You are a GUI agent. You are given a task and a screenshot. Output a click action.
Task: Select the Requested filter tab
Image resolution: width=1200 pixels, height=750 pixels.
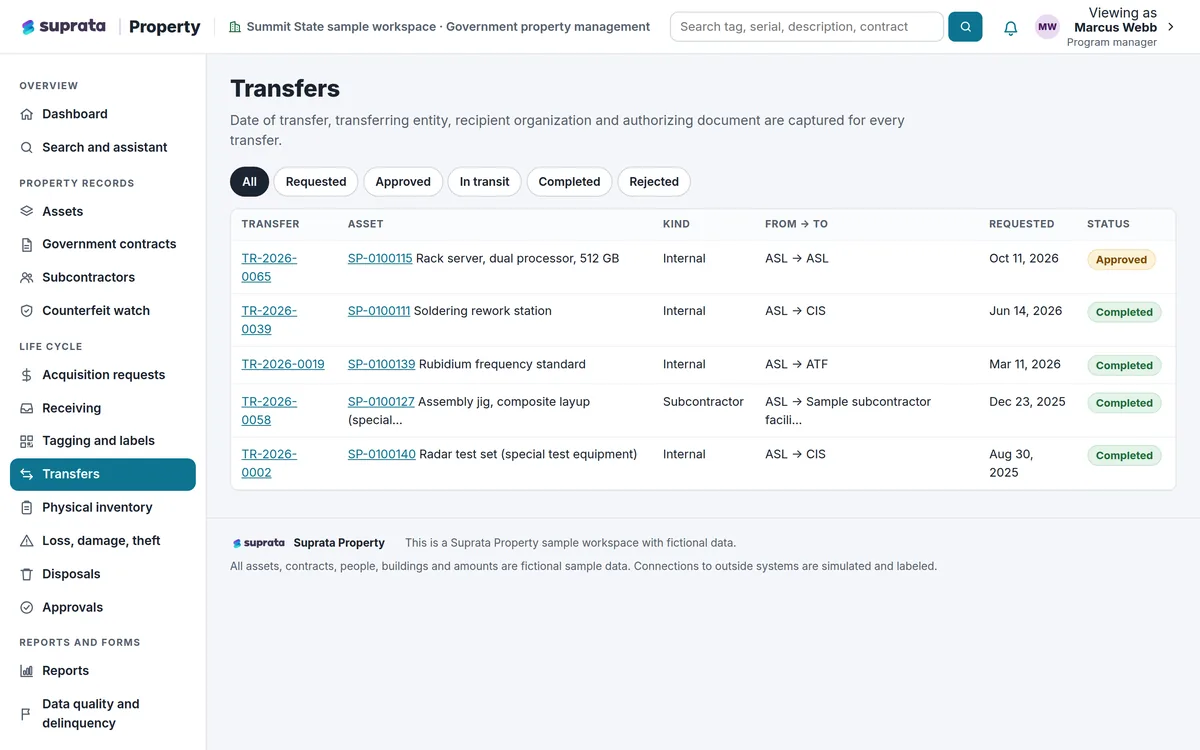316,182
